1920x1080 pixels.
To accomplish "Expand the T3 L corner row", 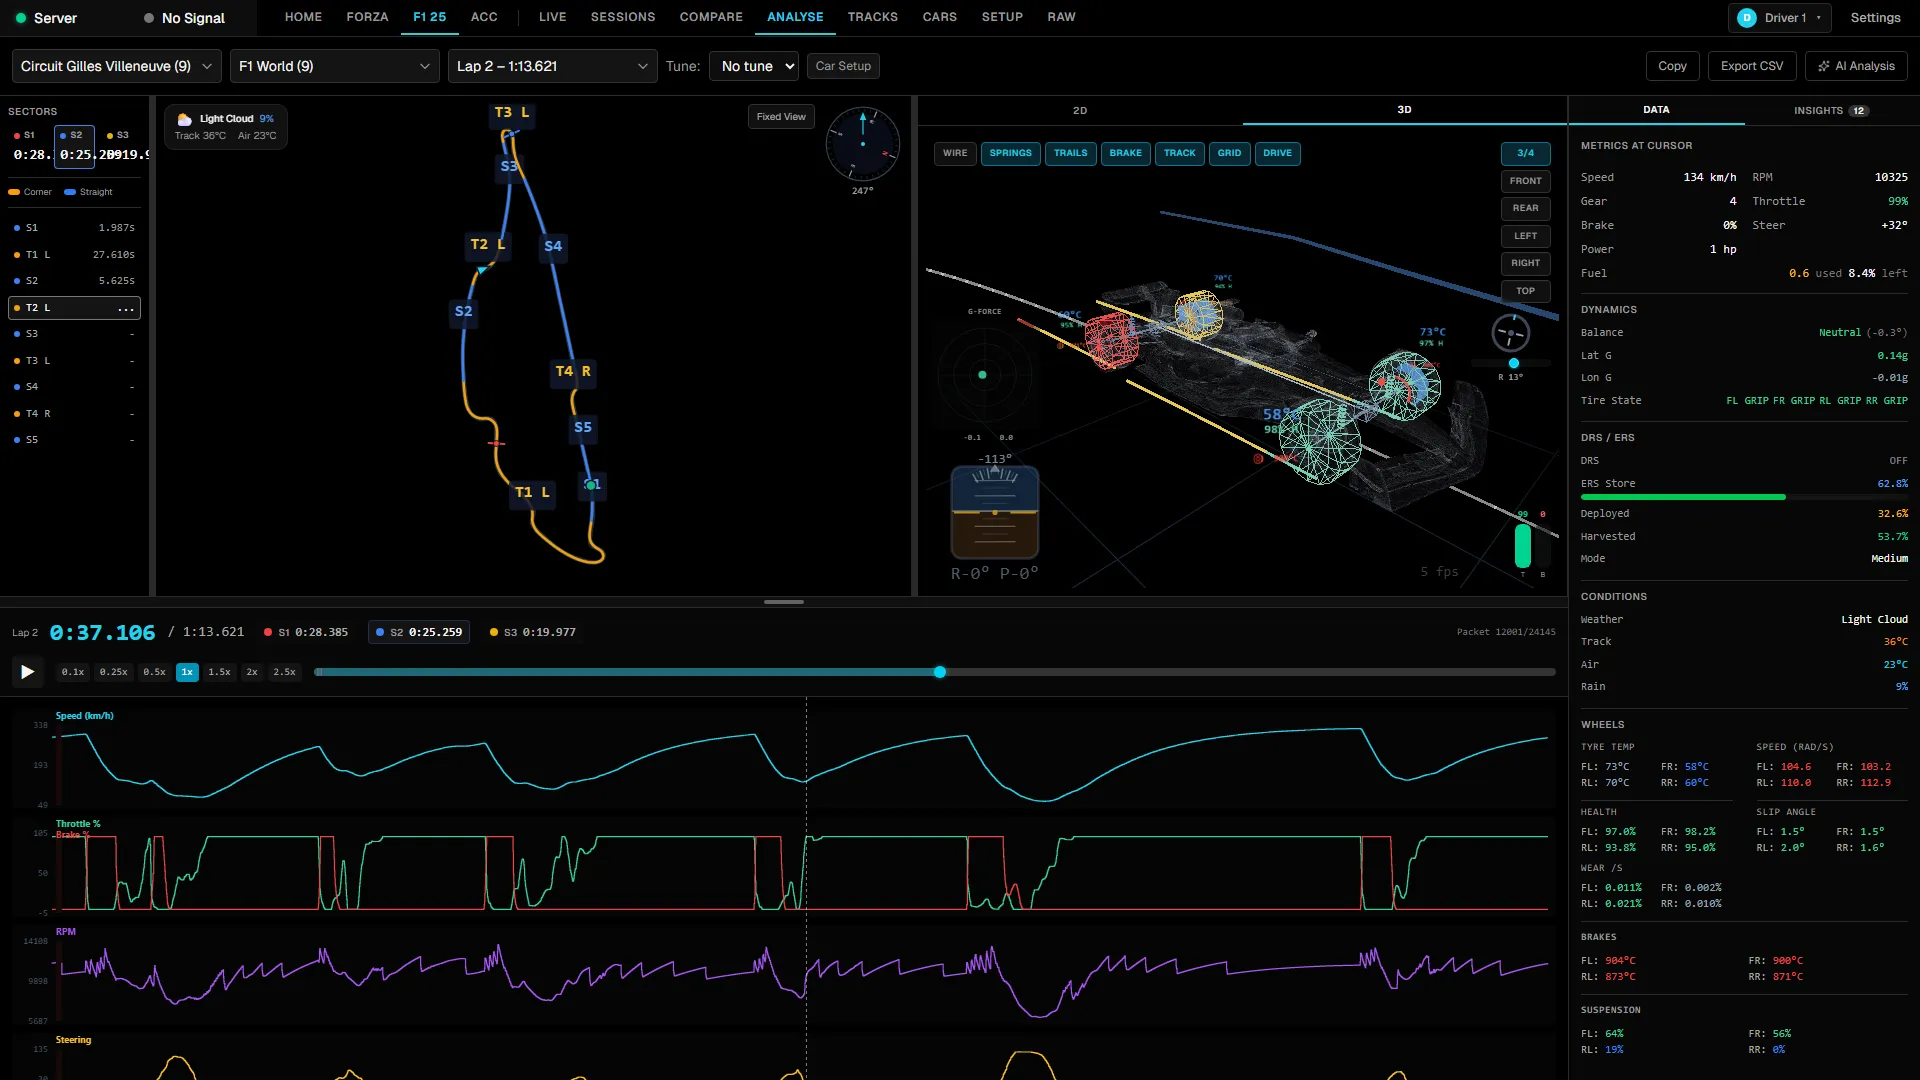I will (74, 361).
